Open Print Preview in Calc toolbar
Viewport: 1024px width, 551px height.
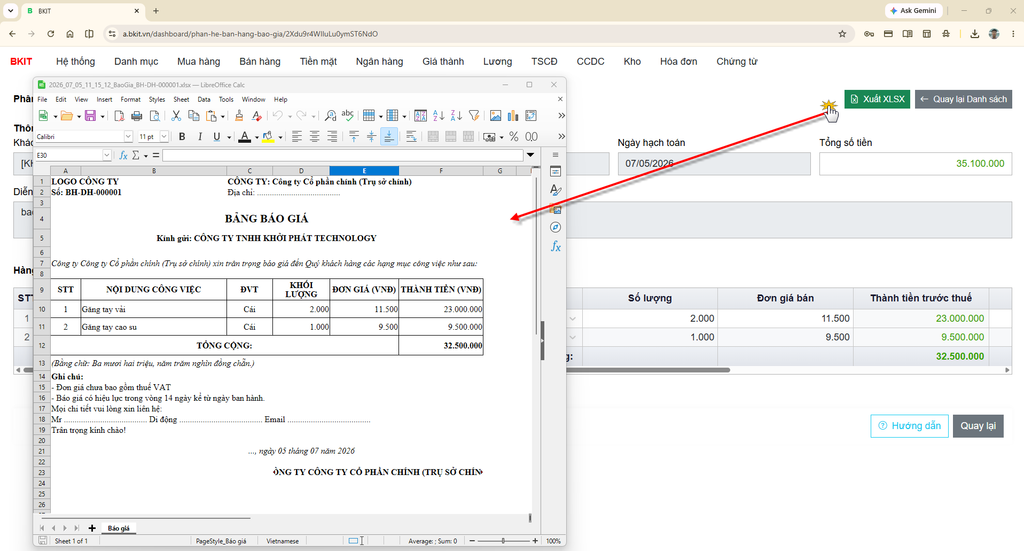pyautogui.click(x=155, y=116)
